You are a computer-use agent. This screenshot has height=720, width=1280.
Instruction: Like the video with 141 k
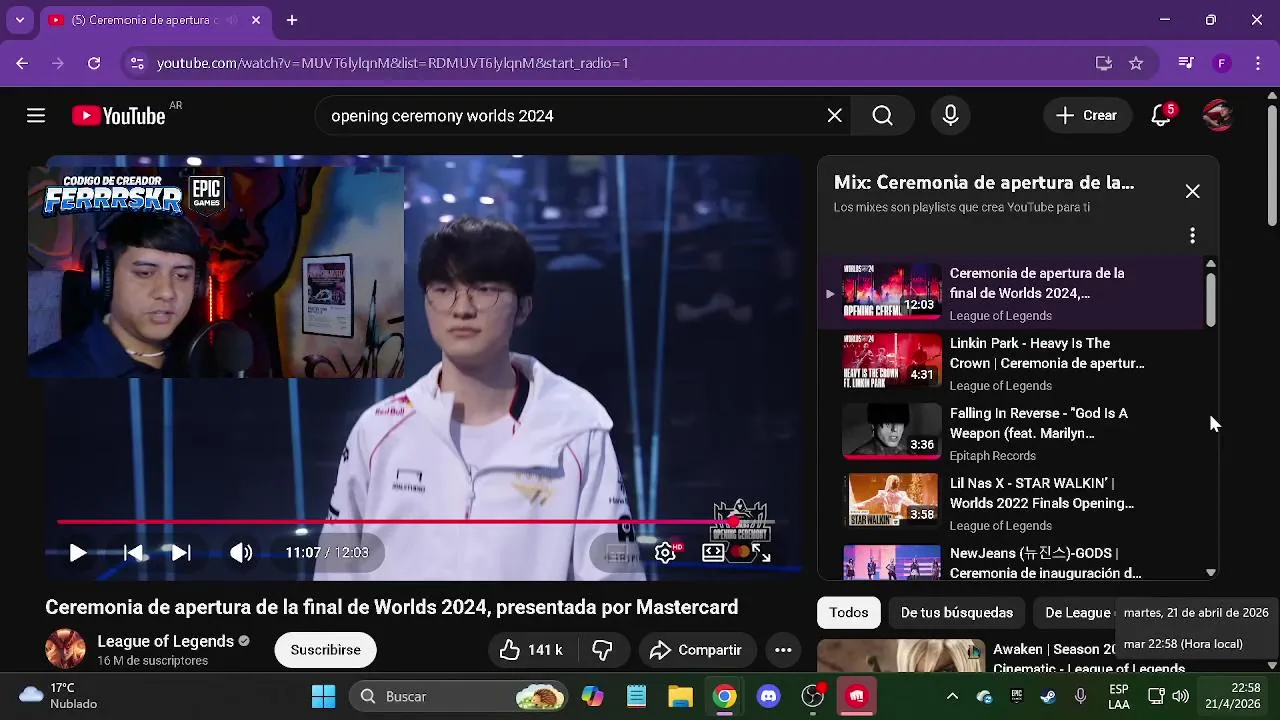point(532,650)
